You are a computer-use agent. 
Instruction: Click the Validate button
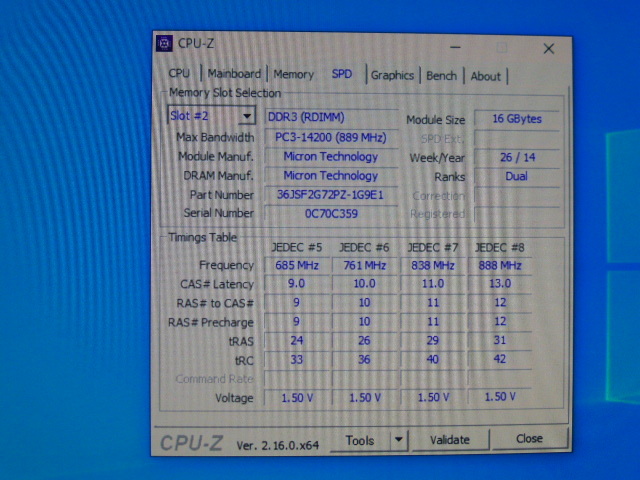[x=450, y=440]
